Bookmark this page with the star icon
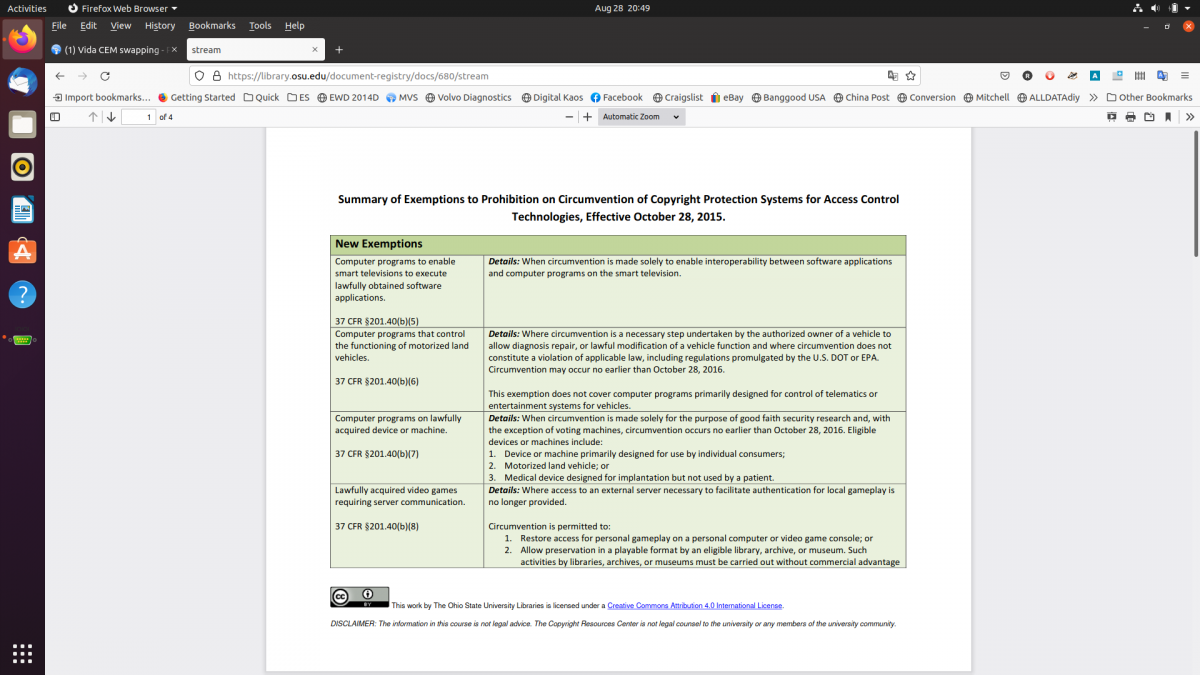This screenshot has height=675, width=1200. [x=911, y=75]
